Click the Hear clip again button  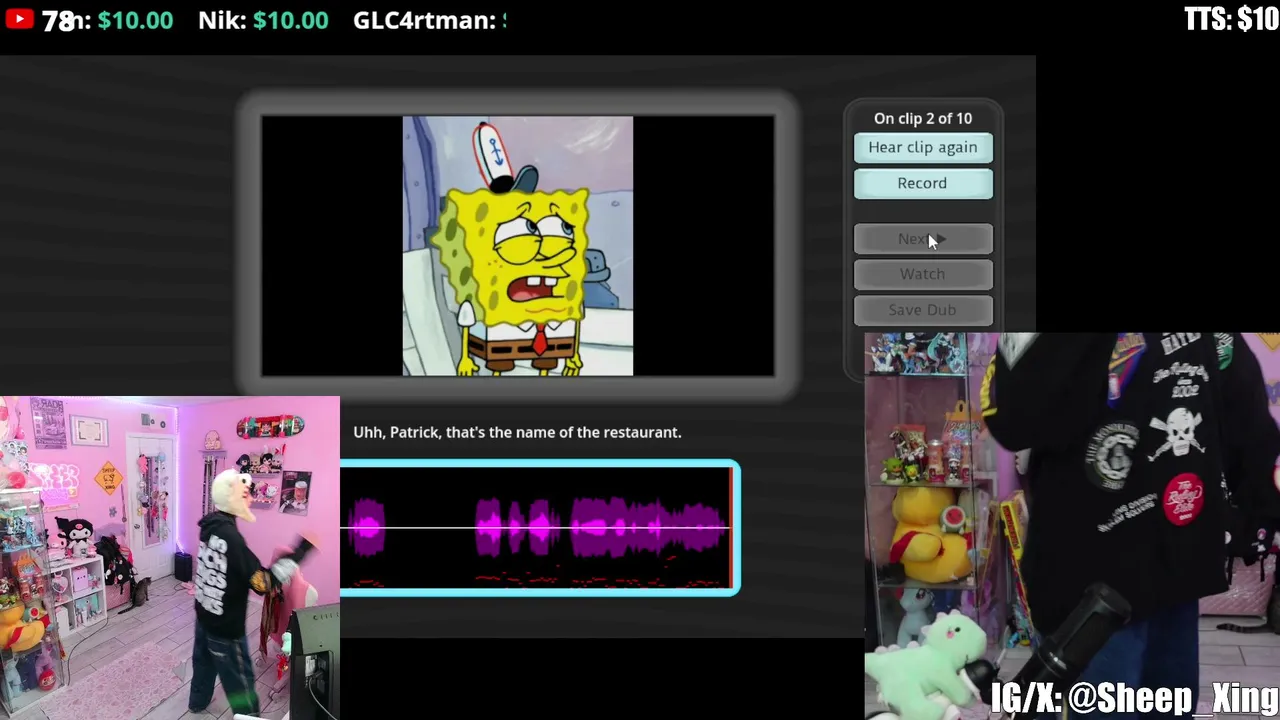[923, 147]
